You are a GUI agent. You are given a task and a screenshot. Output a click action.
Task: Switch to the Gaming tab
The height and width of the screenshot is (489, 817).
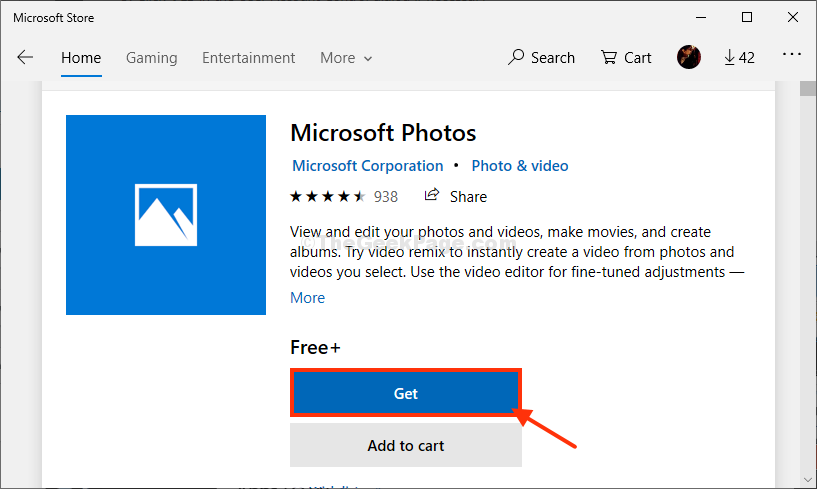(152, 58)
